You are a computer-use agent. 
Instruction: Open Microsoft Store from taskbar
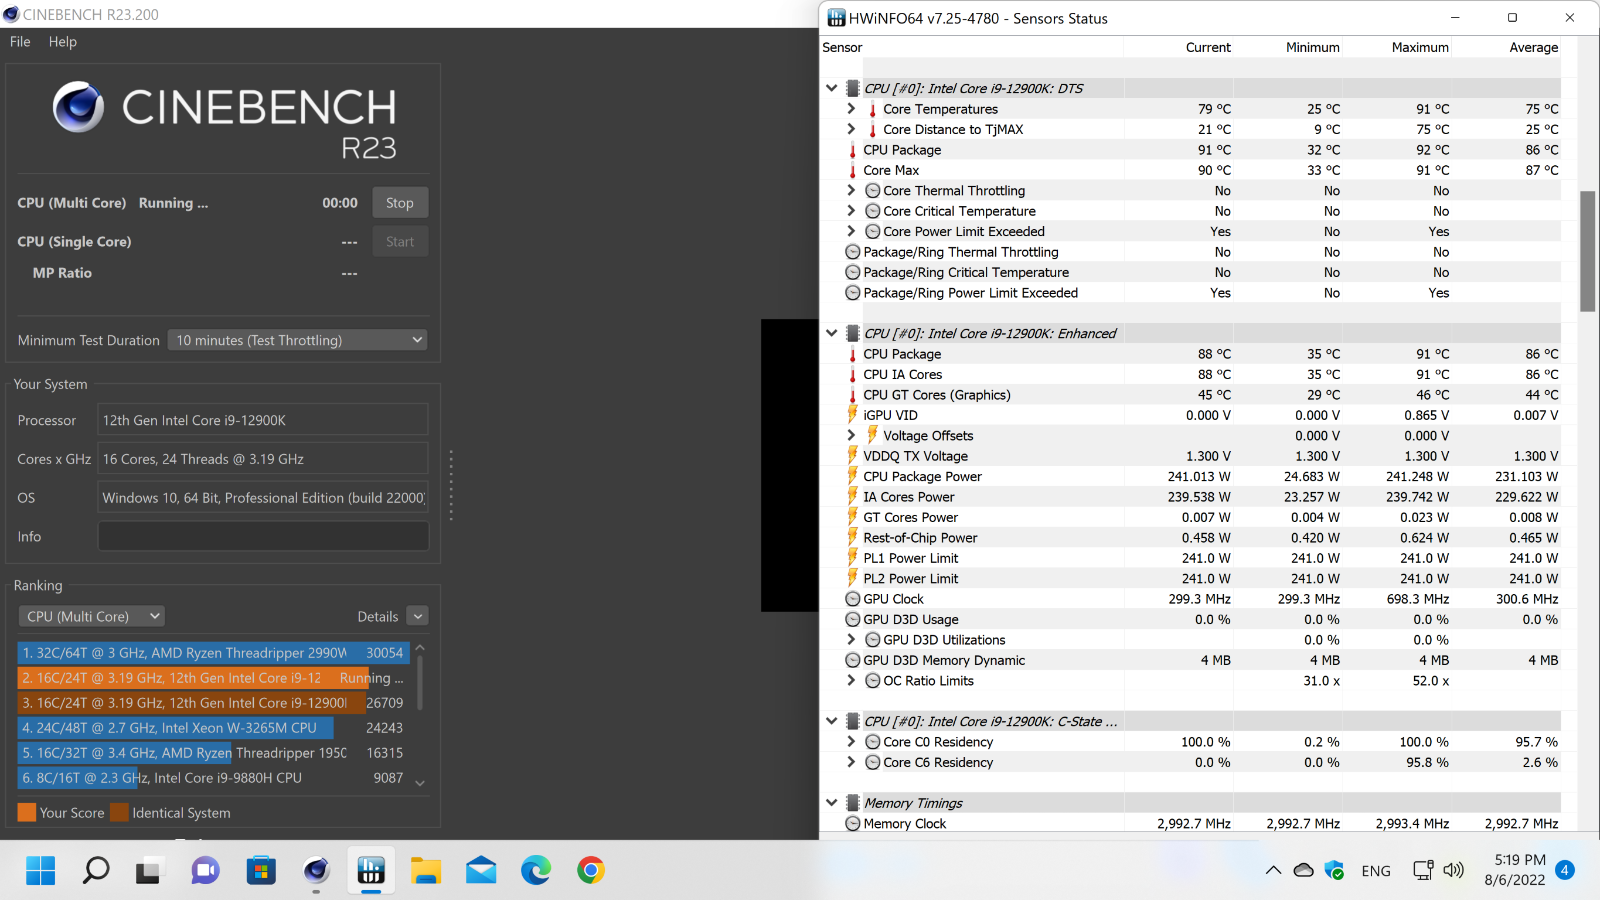point(261,870)
